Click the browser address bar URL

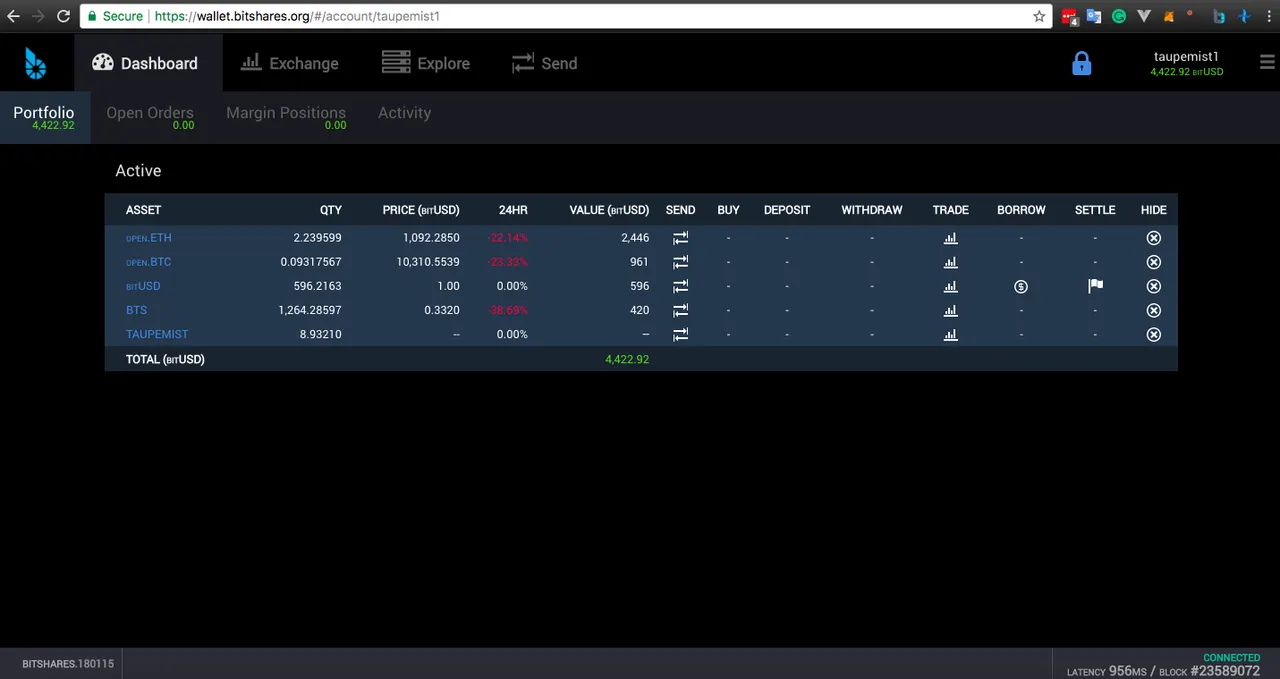(297, 16)
